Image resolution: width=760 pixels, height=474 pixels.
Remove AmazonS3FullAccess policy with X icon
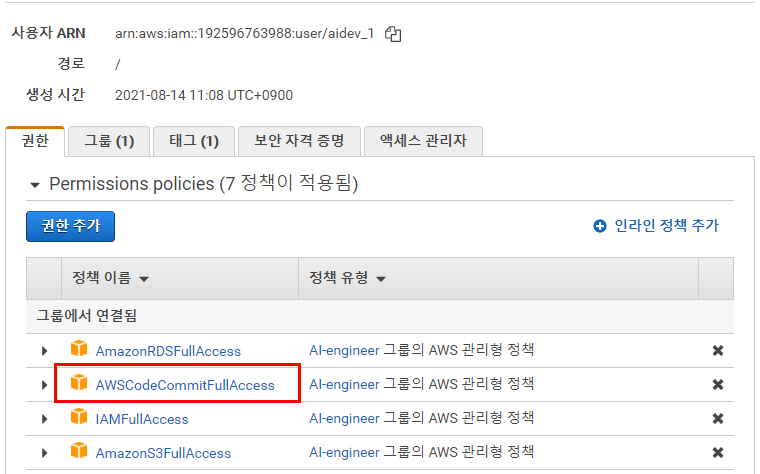pos(718,452)
